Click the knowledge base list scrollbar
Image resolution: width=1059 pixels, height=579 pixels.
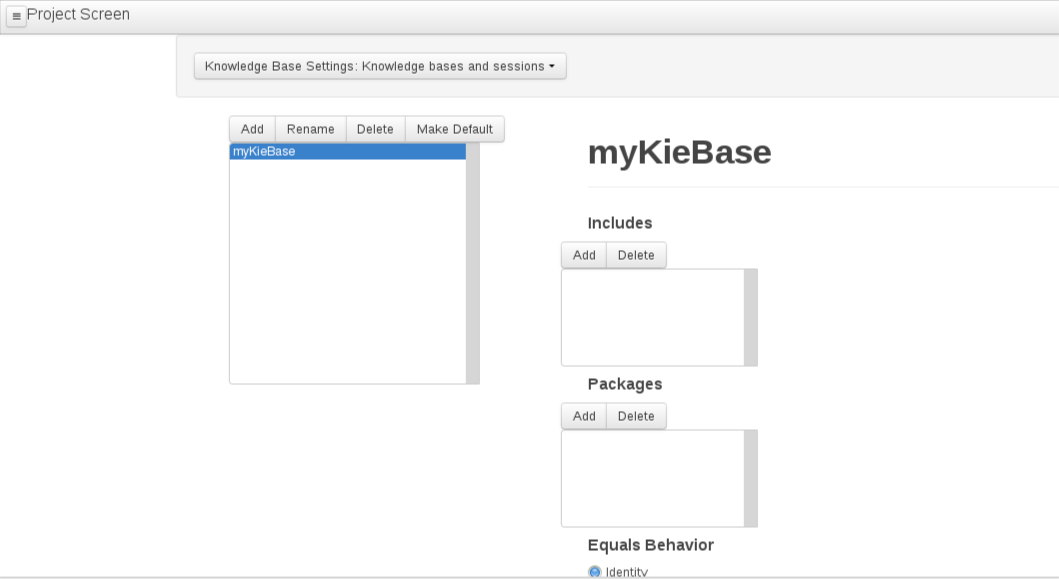point(473,263)
